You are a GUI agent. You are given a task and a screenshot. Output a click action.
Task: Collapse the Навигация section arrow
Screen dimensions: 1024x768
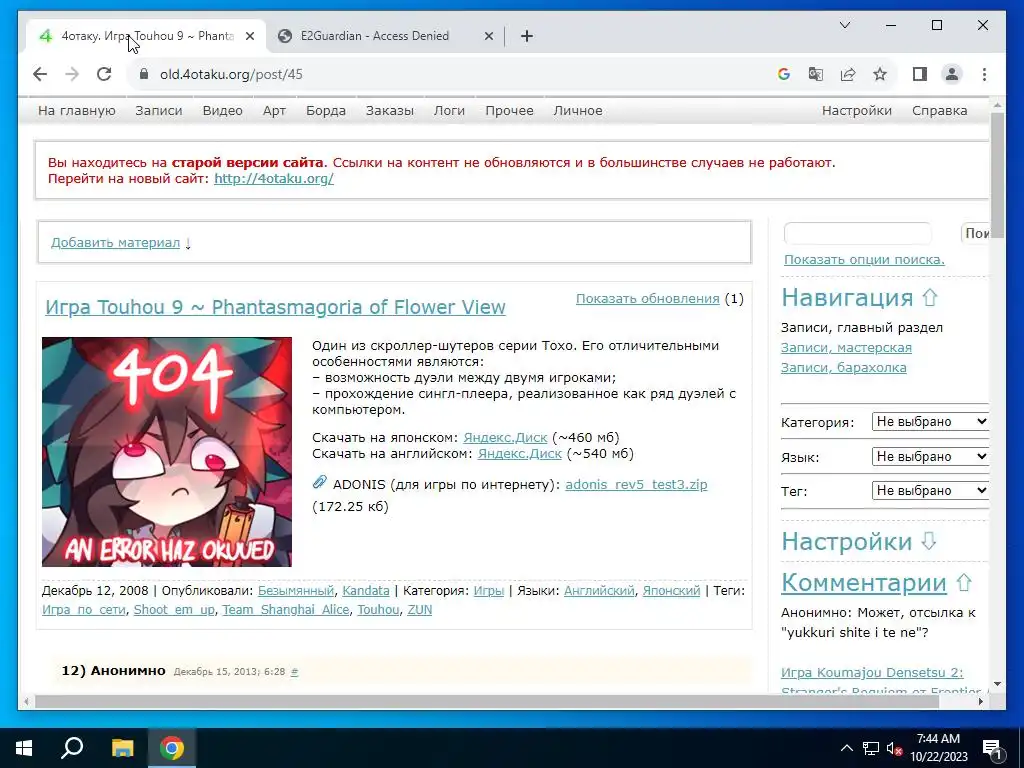[930, 298]
